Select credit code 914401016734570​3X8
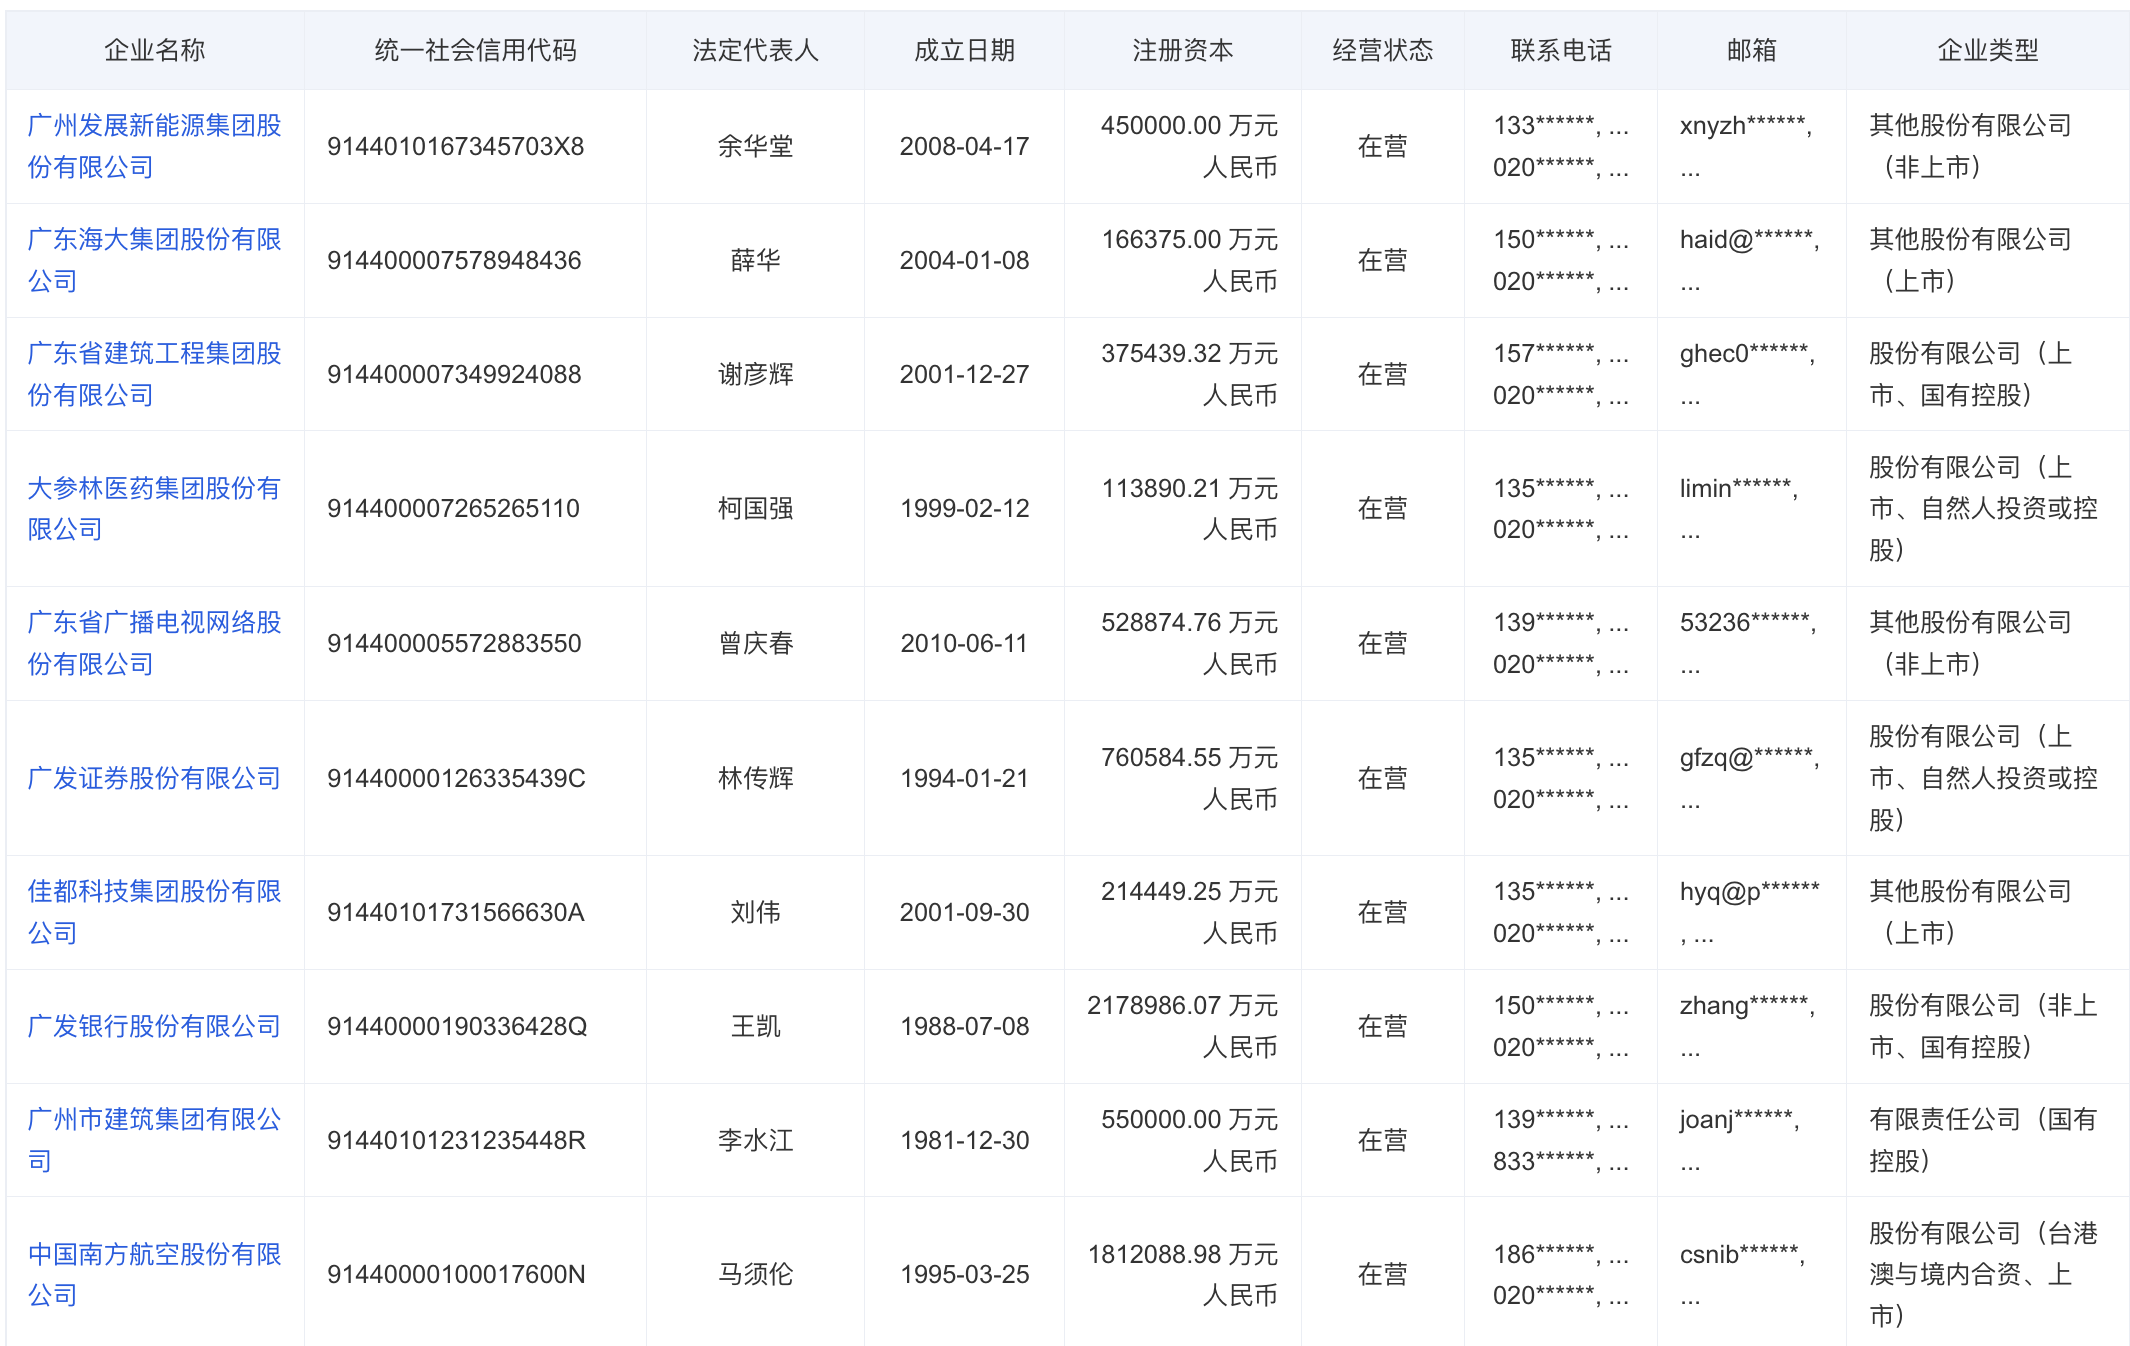The image size is (2130, 1346). tap(456, 146)
